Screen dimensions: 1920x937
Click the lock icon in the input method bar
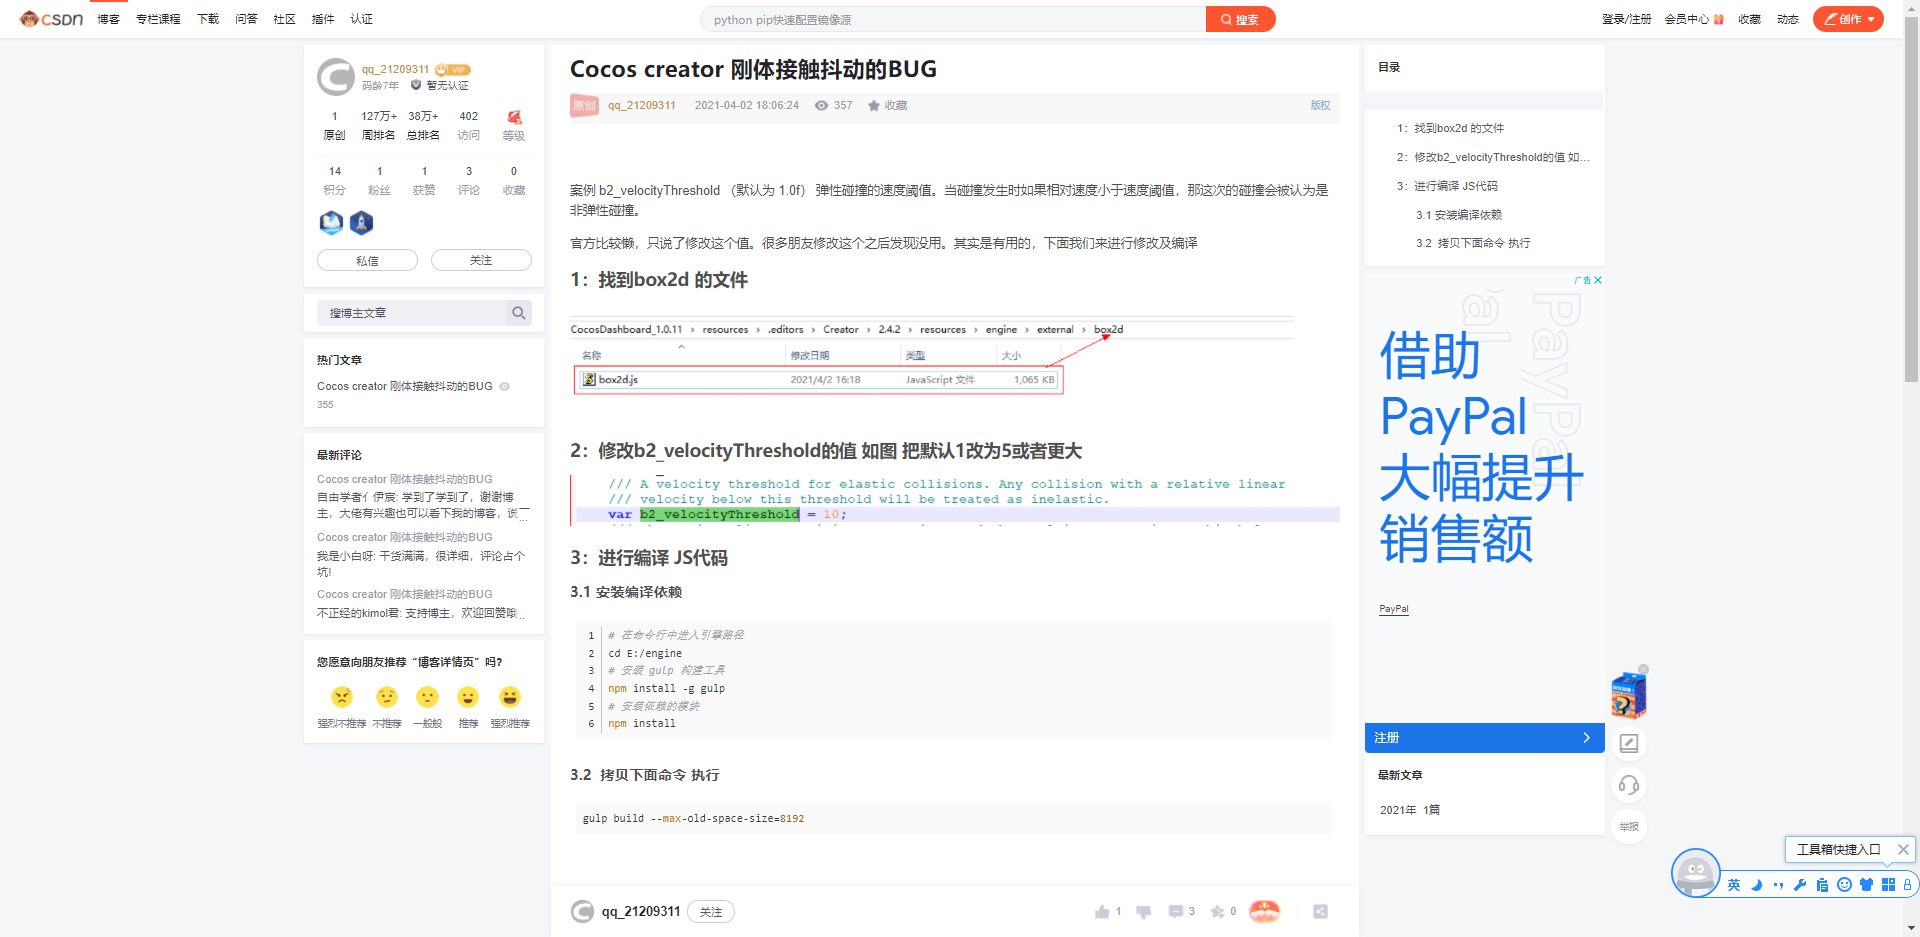coord(1907,885)
